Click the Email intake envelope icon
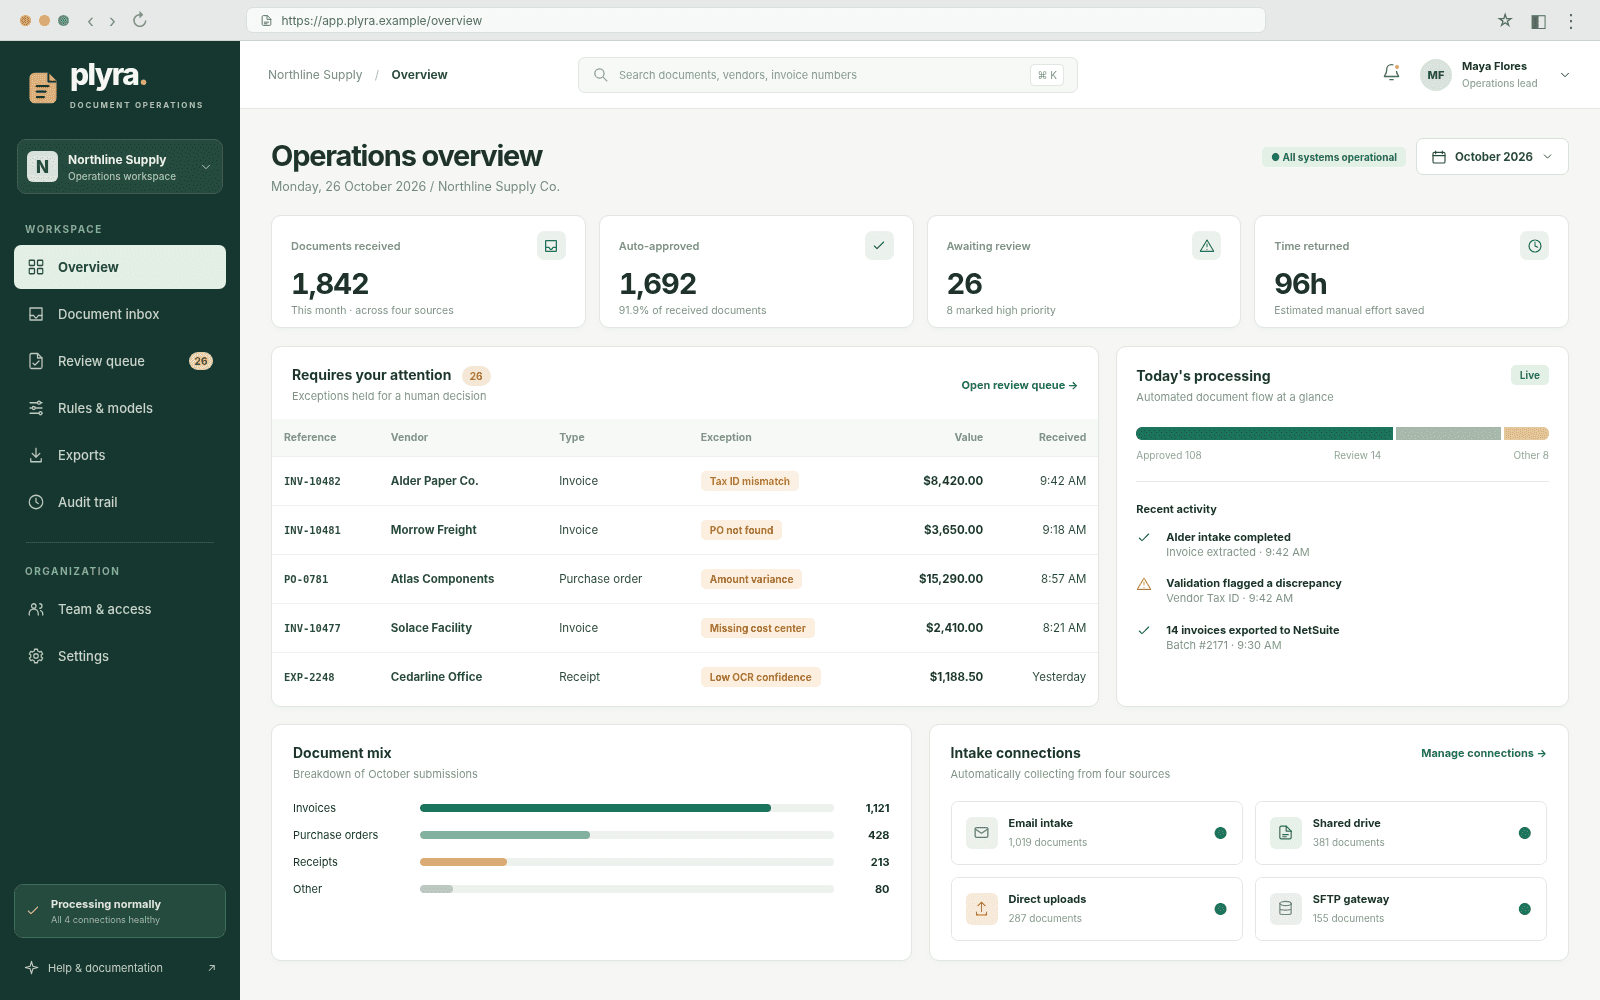1600x1000 pixels. click(x=982, y=833)
